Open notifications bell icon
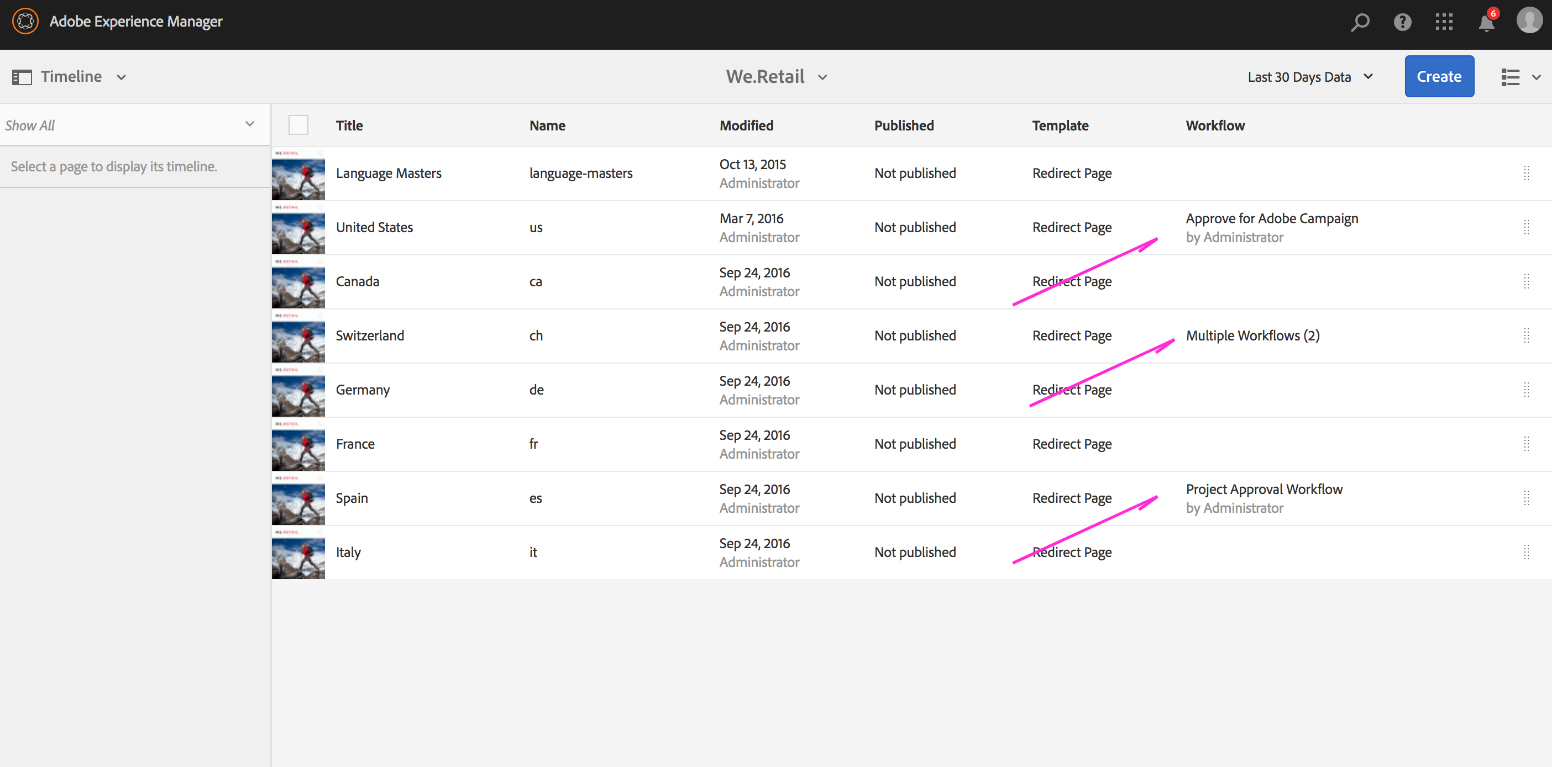Screen dimensions: 1552x767 (1487, 22)
